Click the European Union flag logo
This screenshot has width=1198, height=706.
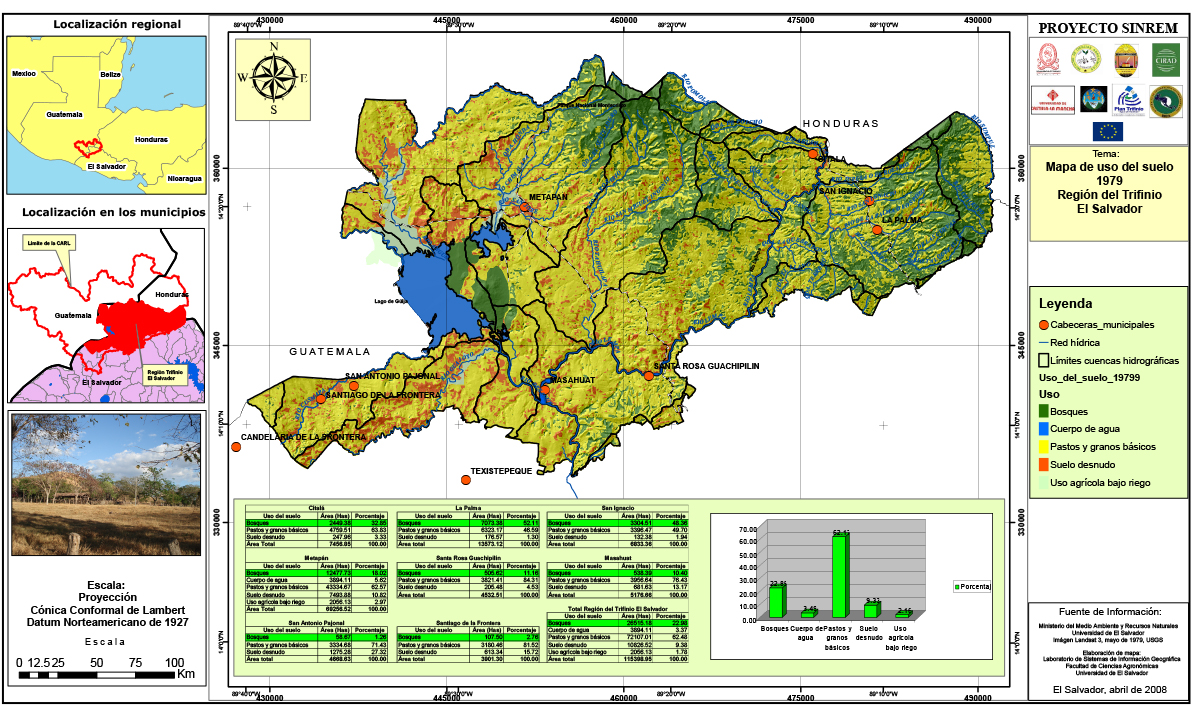point(1107,130)
